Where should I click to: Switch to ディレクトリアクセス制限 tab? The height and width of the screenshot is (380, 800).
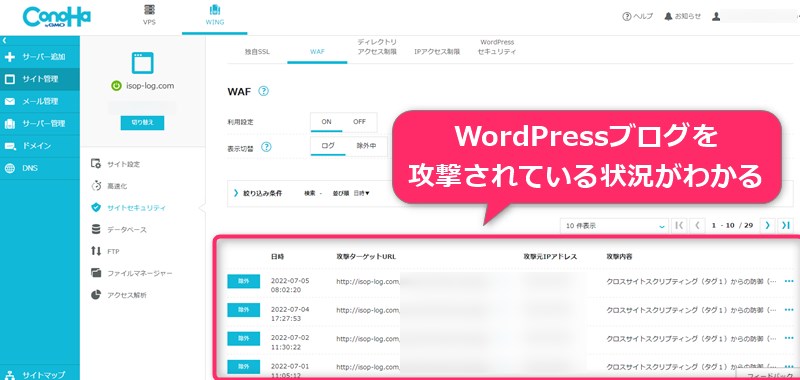[377, 47]
